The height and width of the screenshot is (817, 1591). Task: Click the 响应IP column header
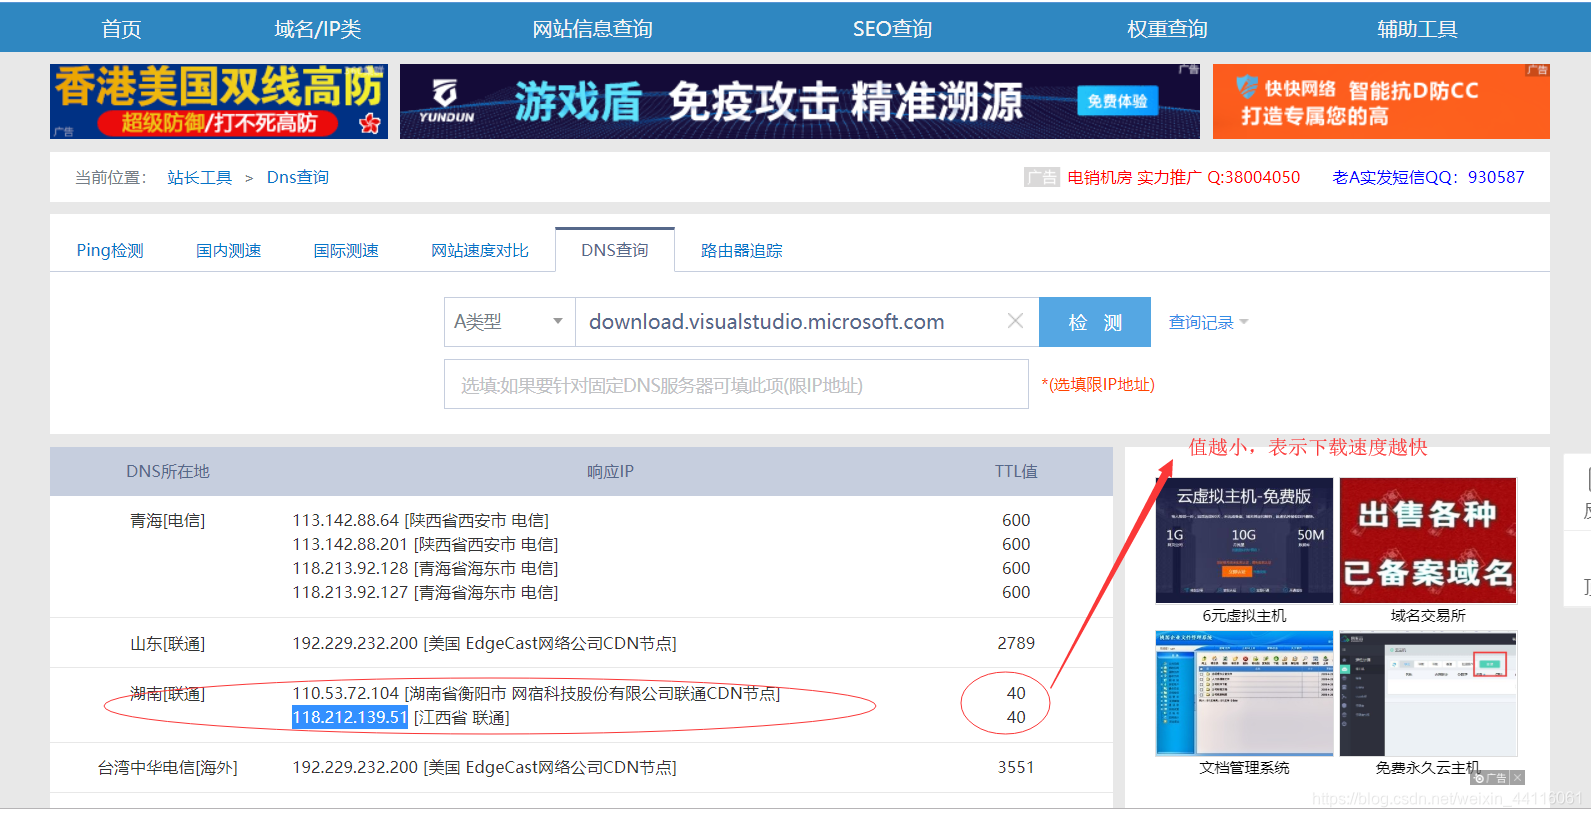610,471
